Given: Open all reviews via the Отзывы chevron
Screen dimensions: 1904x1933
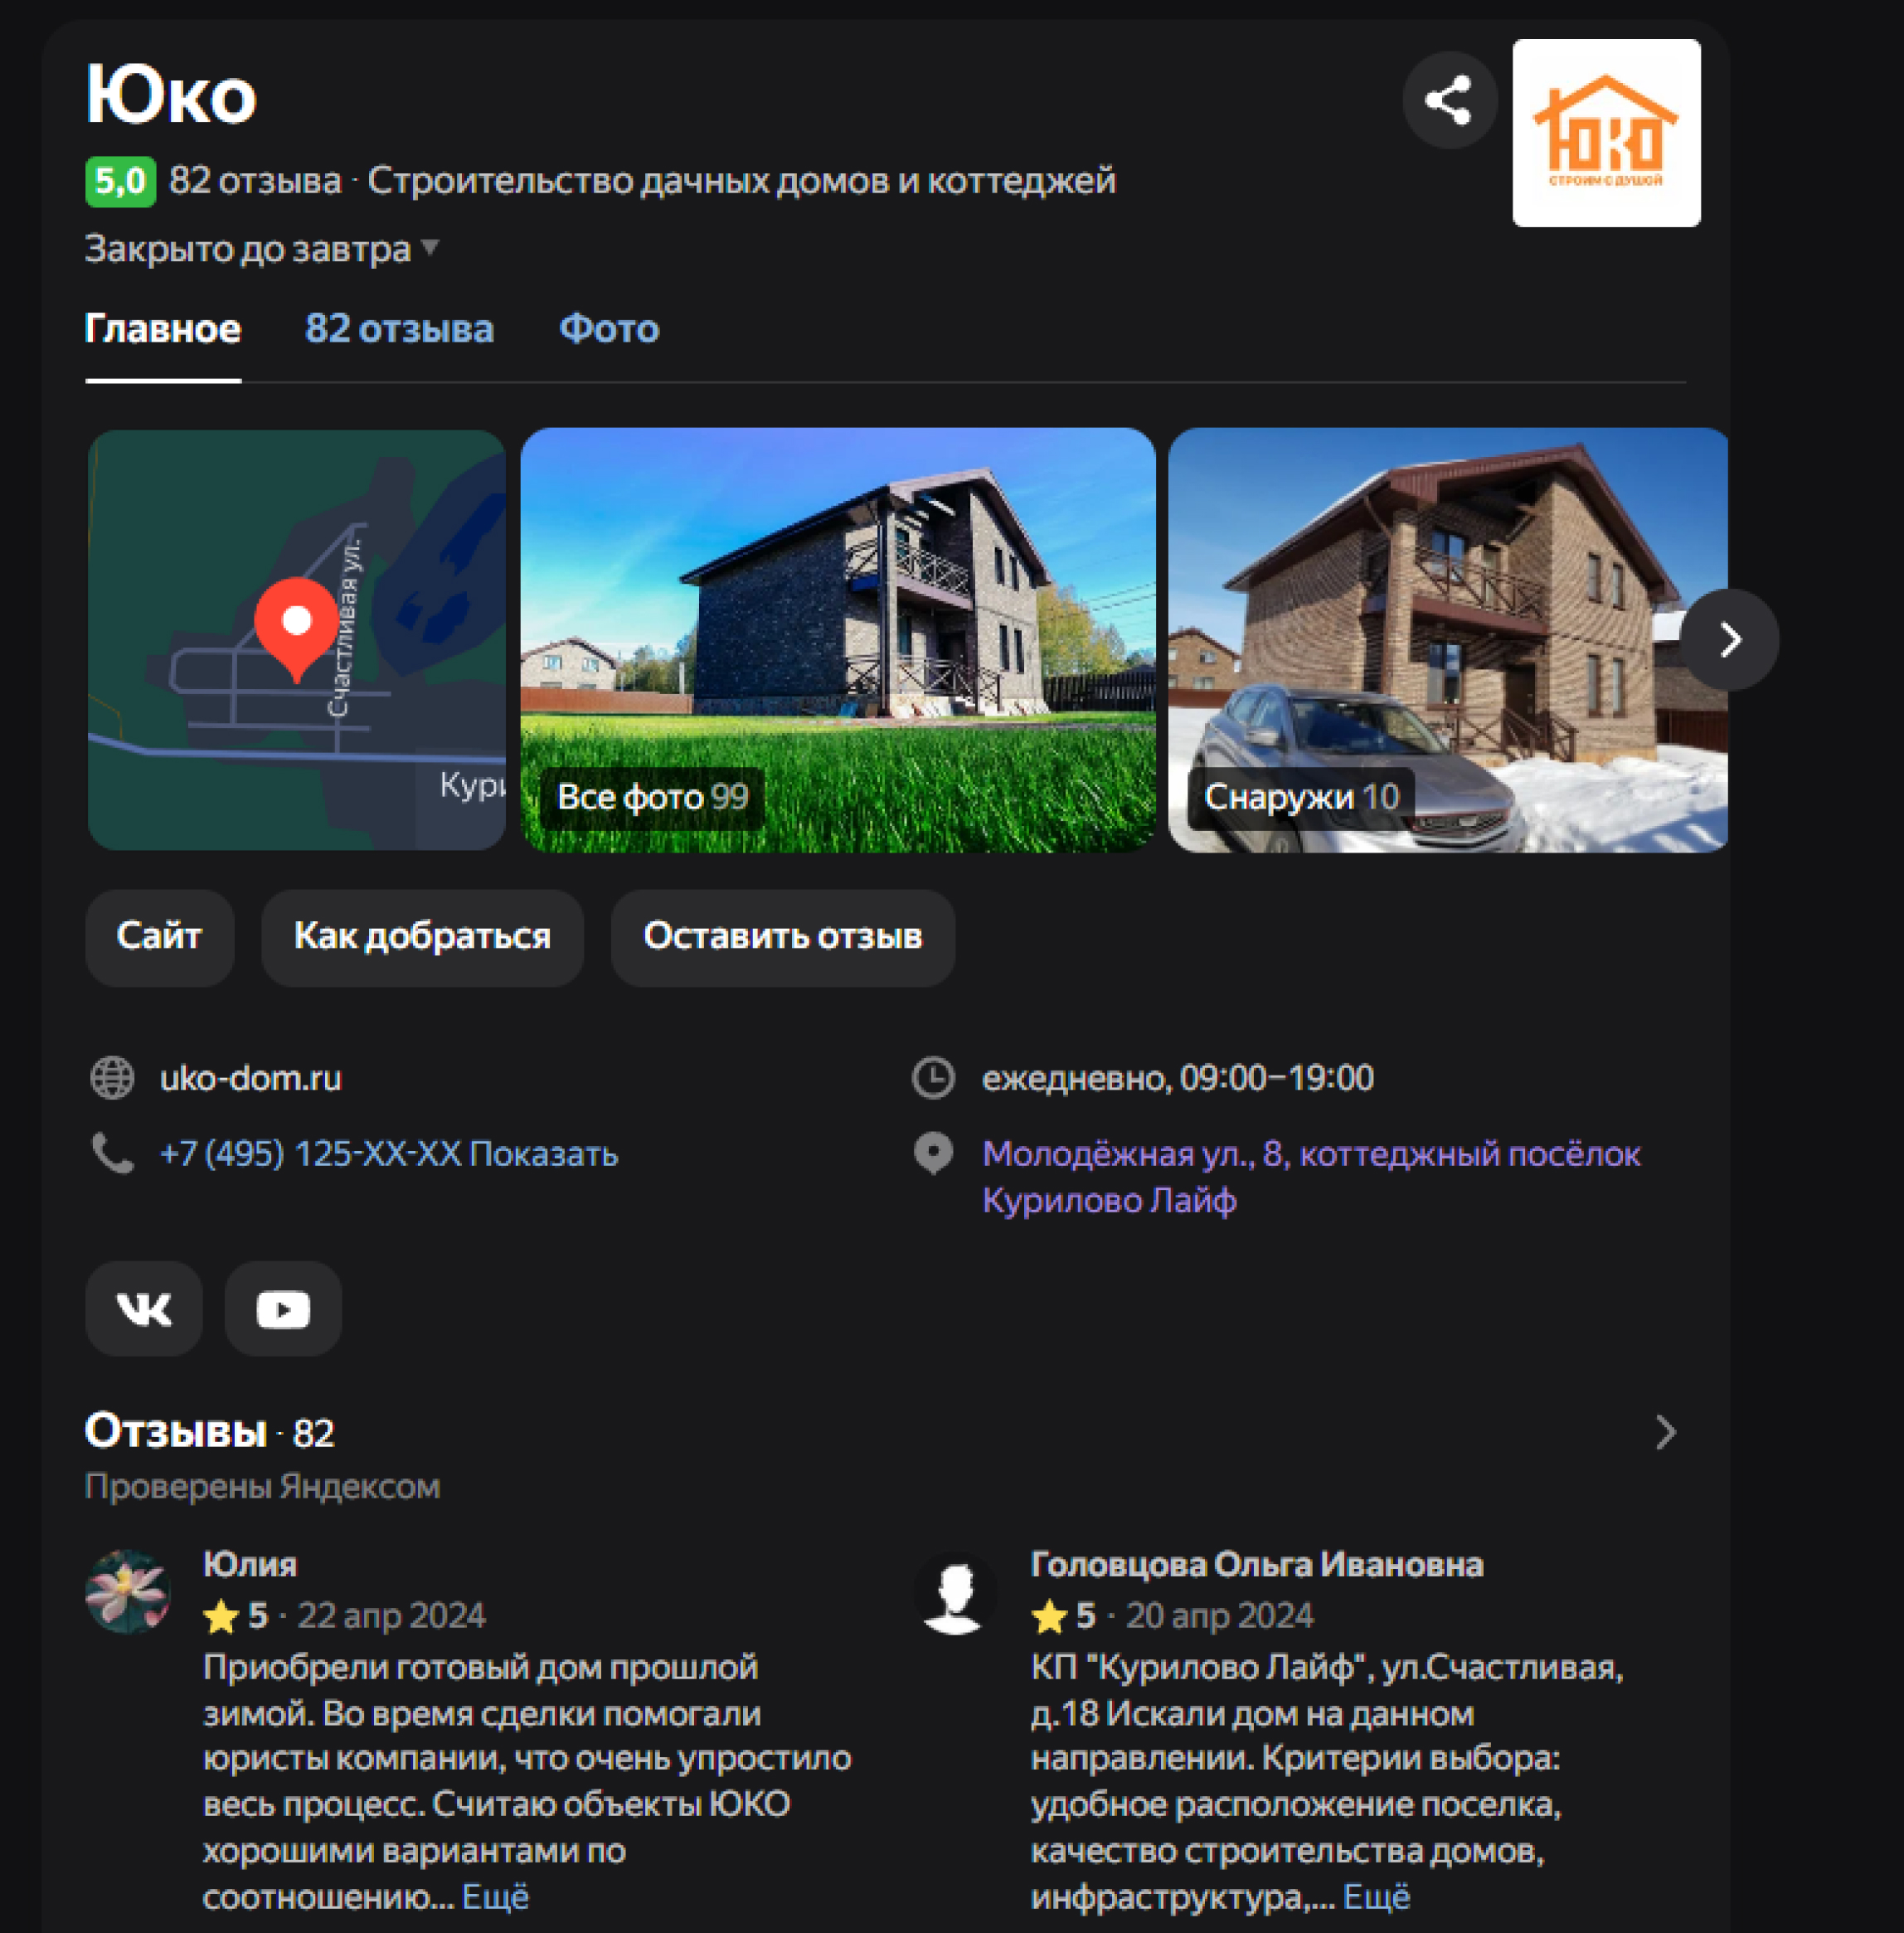Looking at the screenshot, I should pyautogui.click(x=1665, y=1432).
